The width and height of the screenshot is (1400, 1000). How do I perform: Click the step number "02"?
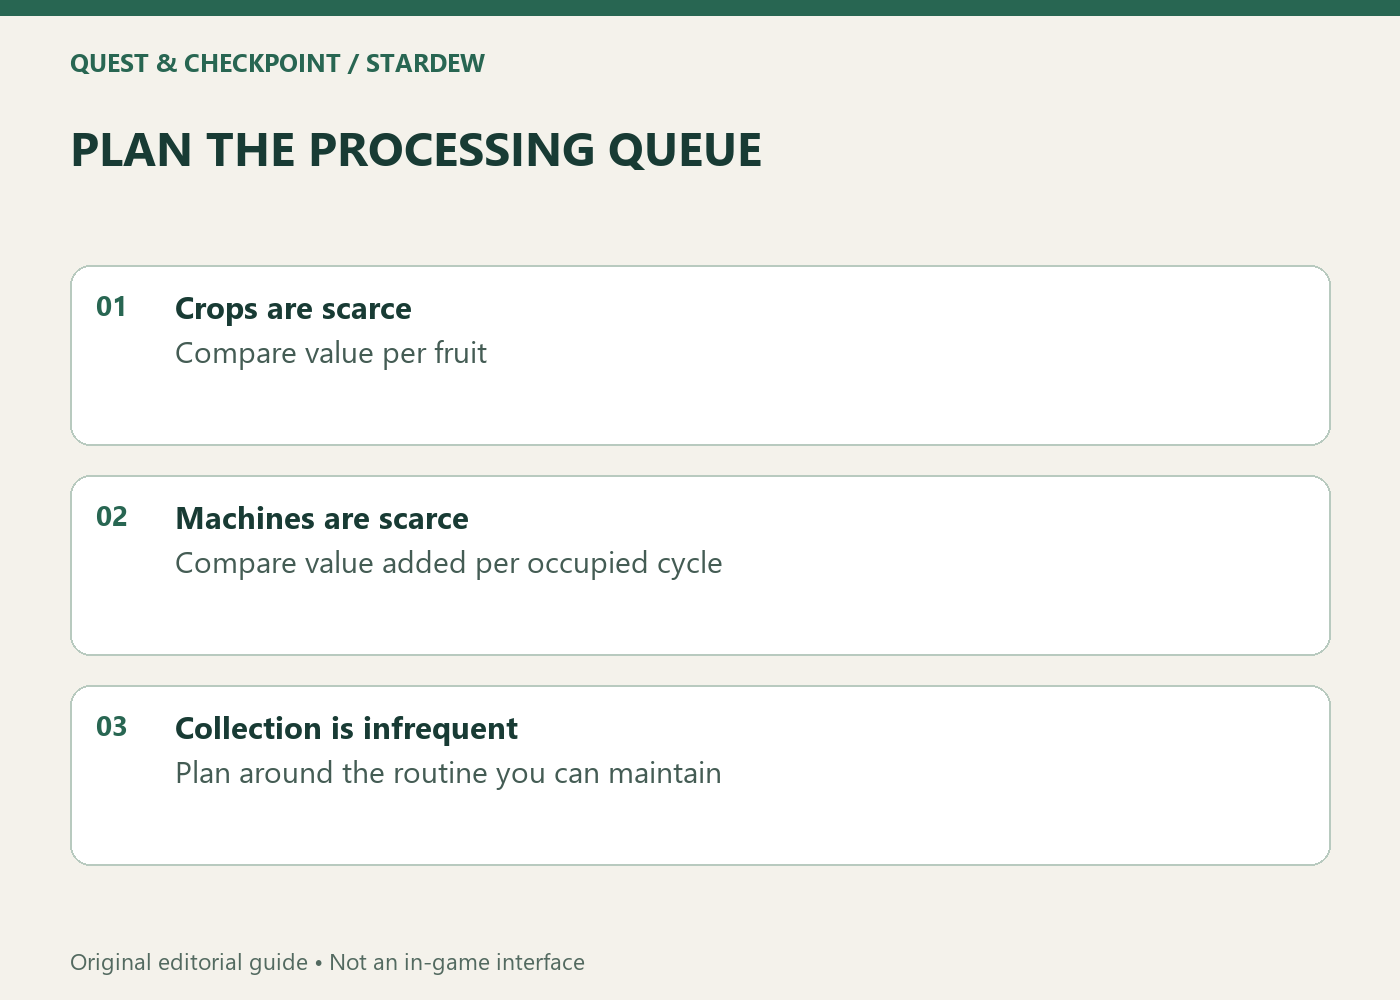112,517
